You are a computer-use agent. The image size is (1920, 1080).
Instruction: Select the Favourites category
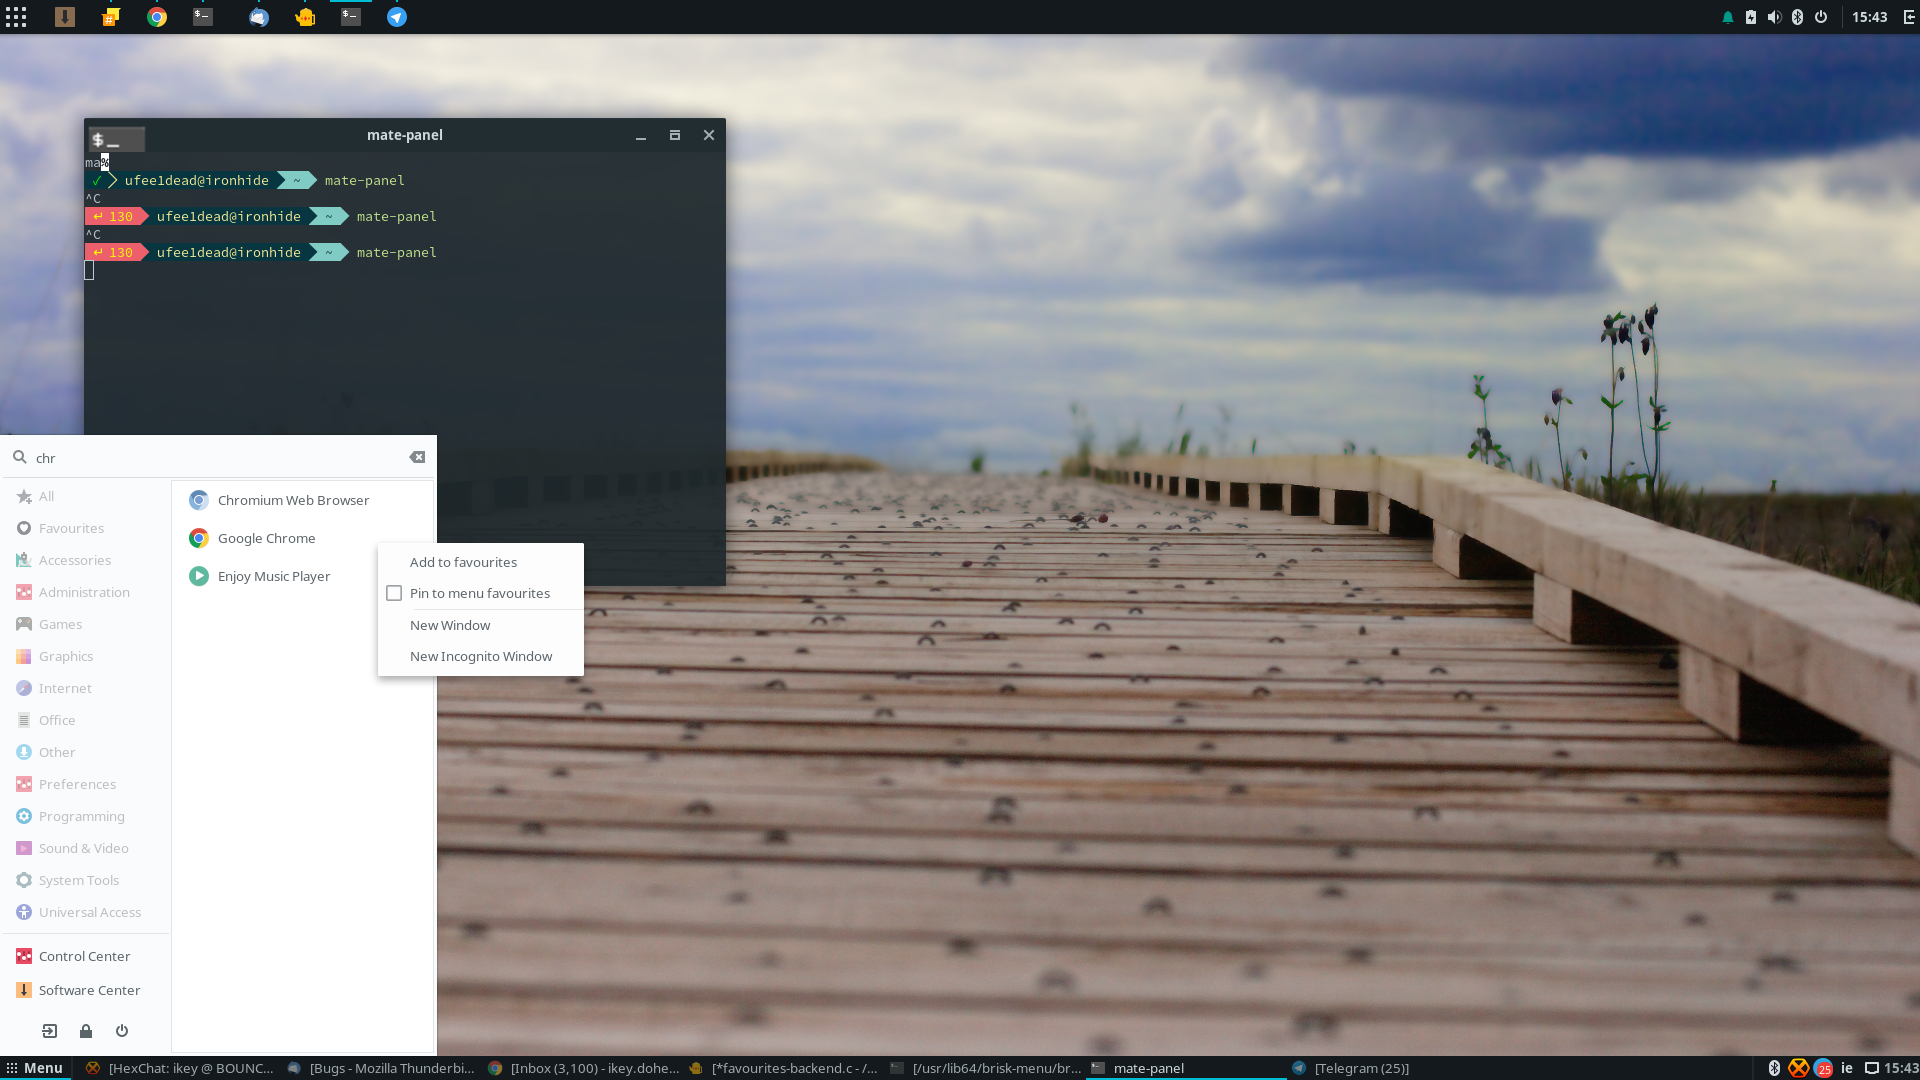click(88, 528)
